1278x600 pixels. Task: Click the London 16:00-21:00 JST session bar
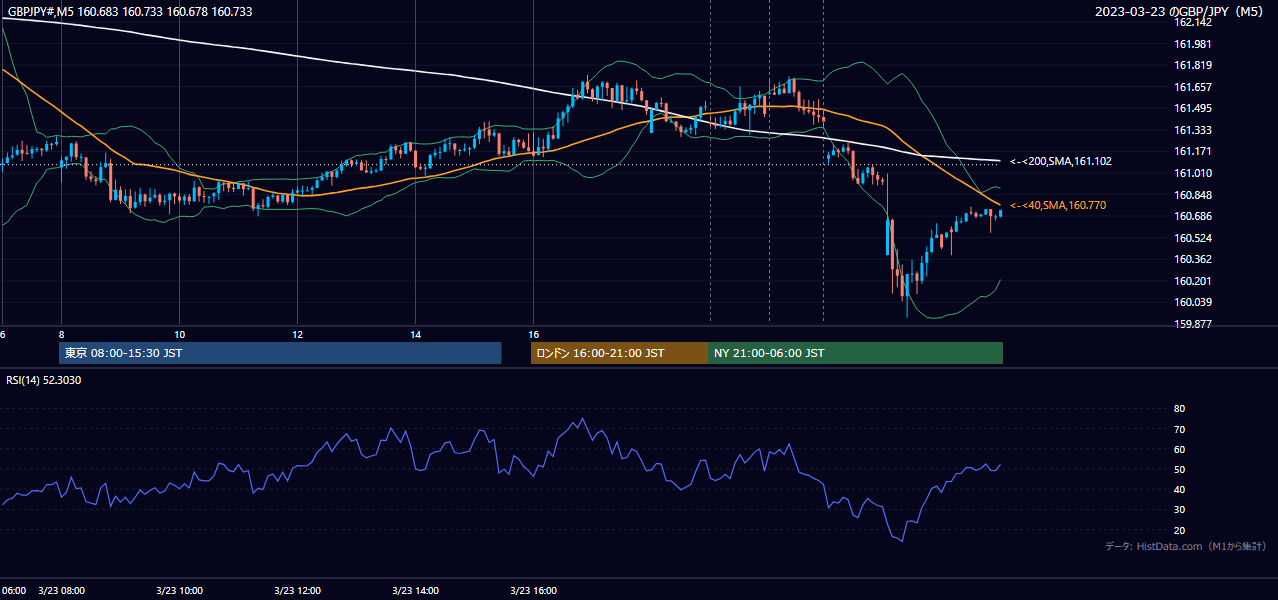[619, 353]
